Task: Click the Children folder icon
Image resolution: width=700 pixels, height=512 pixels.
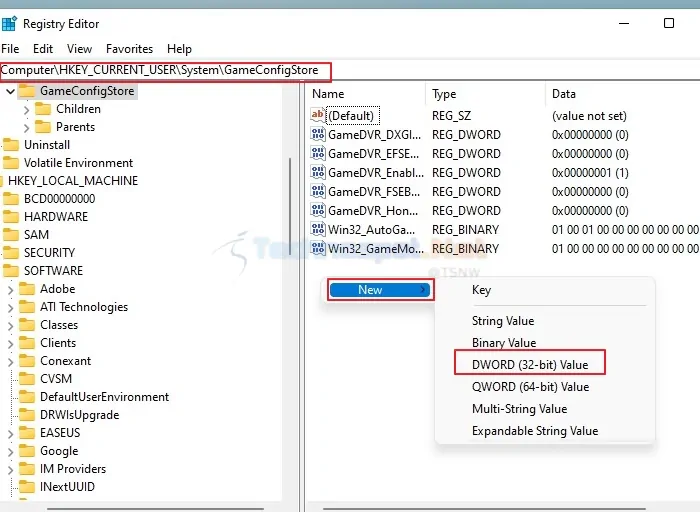Action: [x=43, y=109]
